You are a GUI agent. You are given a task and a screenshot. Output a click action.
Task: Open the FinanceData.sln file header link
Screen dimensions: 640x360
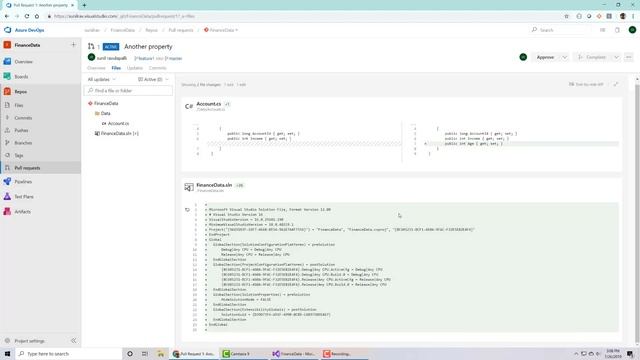click(x=214, y=185)
